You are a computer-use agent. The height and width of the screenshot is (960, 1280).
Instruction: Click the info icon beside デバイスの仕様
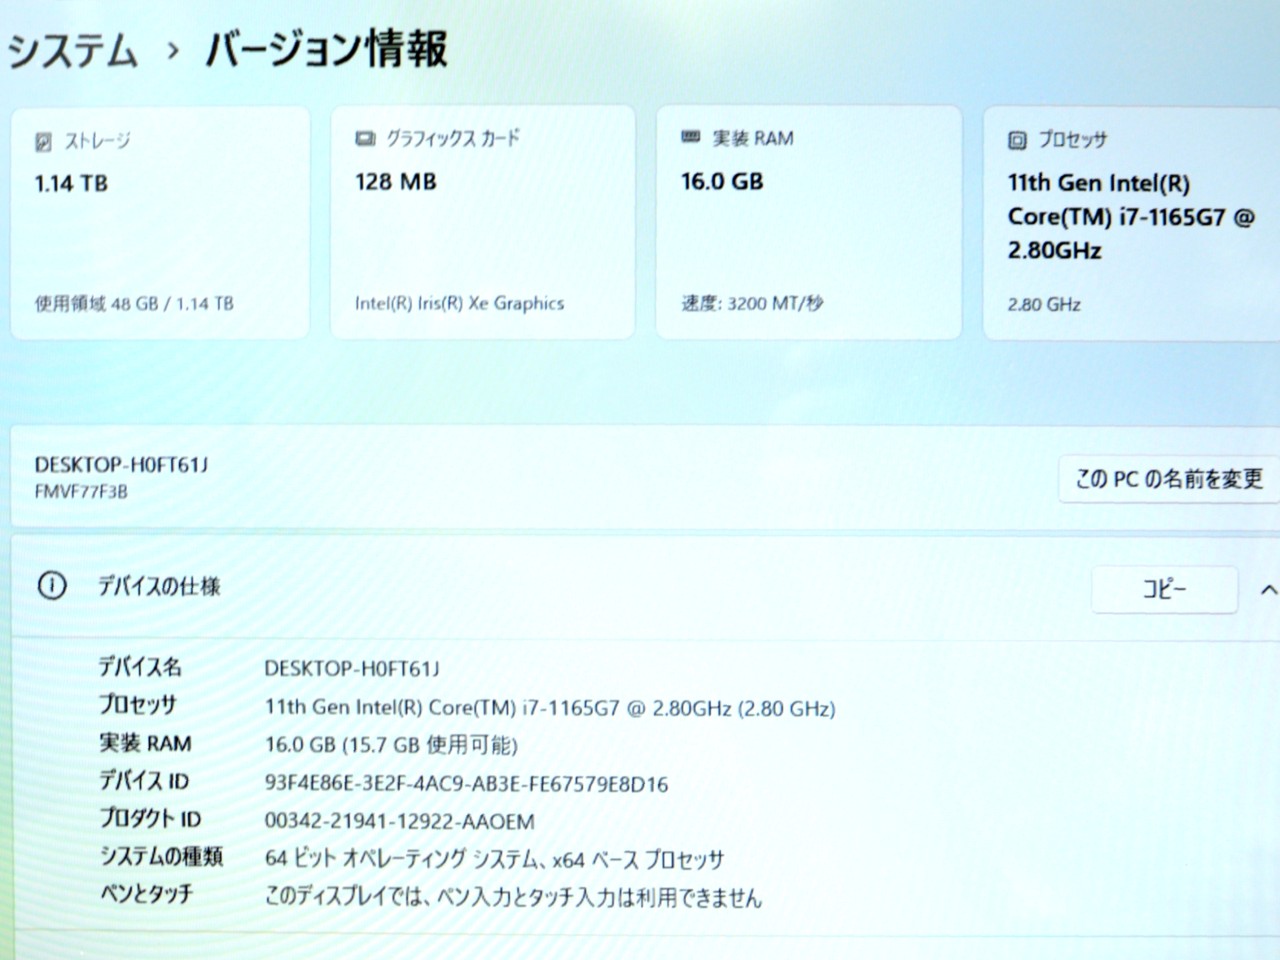point(51,586)
